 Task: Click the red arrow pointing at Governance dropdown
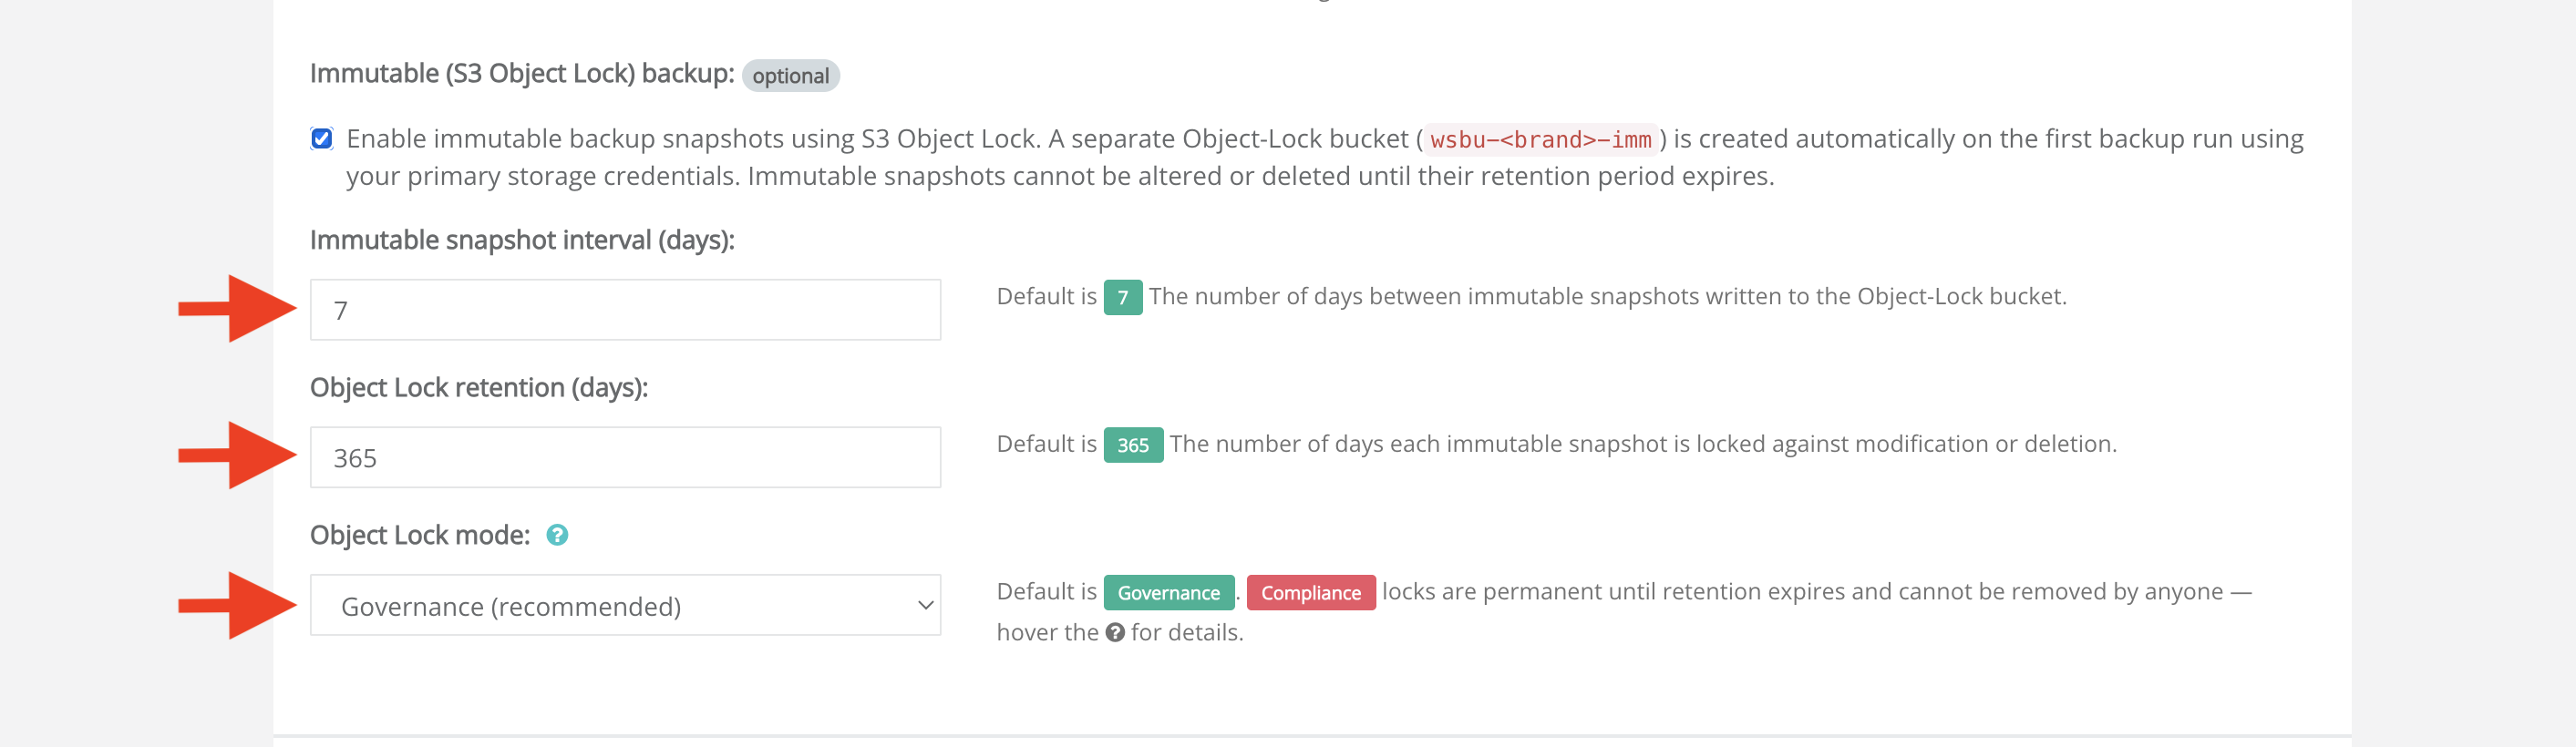tap(238, 605)
